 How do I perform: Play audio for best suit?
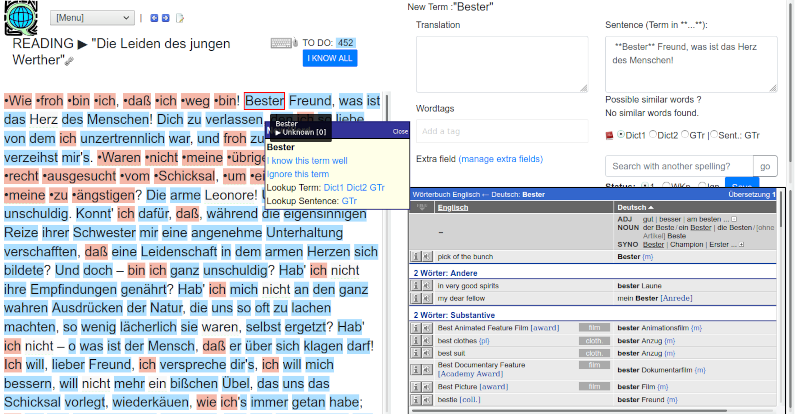pos(427,353)
